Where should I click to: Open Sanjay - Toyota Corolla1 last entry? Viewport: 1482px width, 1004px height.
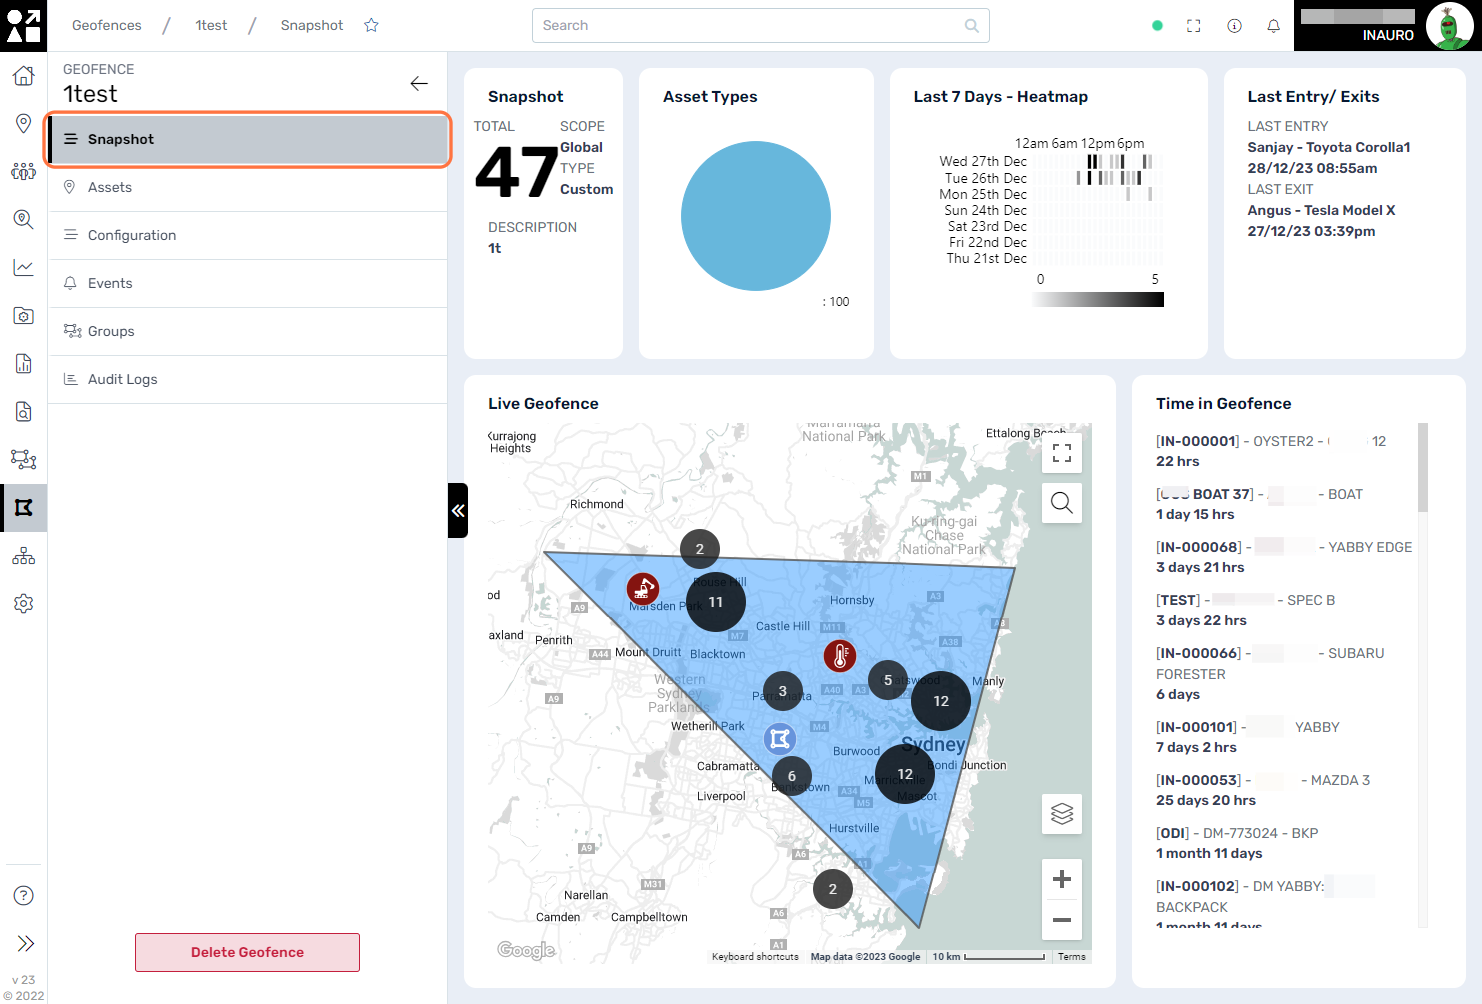pos(1329,147)
